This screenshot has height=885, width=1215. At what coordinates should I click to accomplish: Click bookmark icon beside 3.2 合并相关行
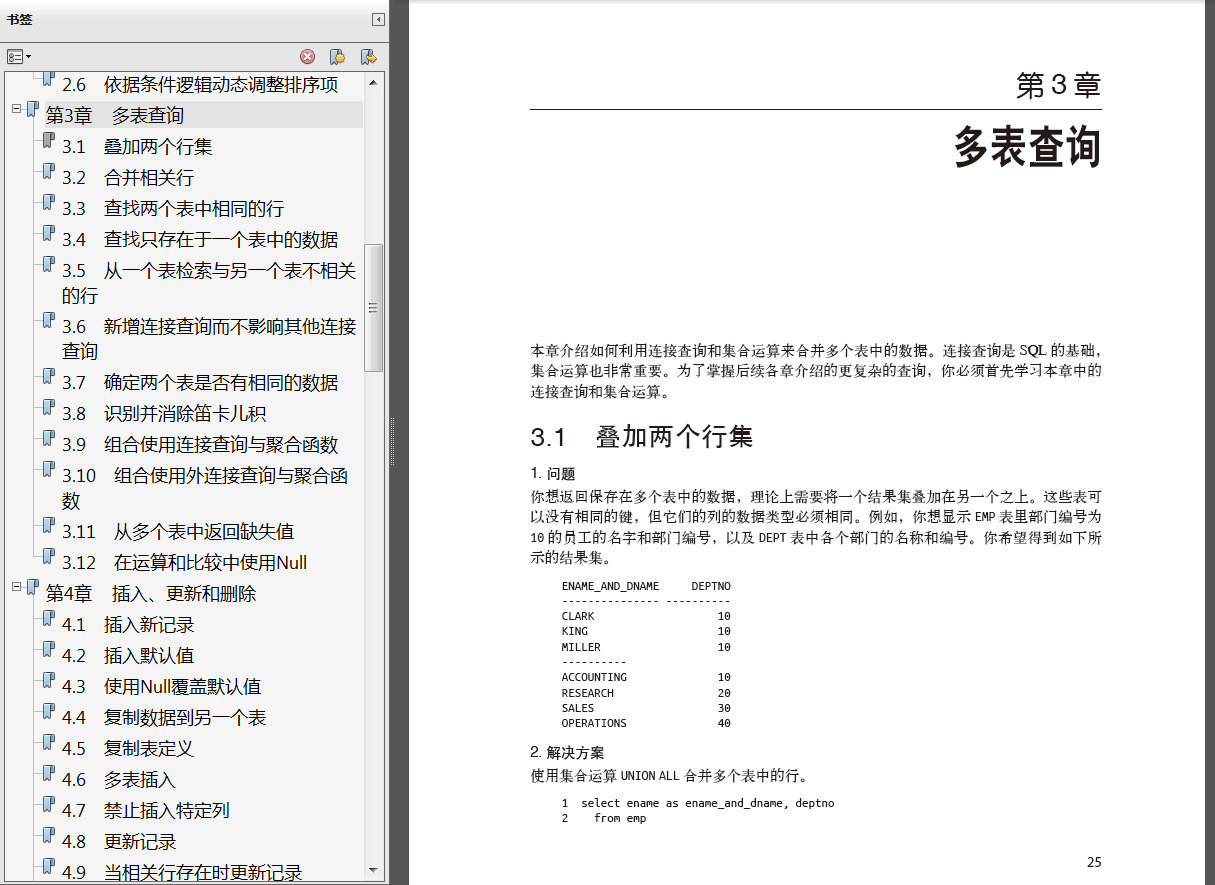pos(48,172)
